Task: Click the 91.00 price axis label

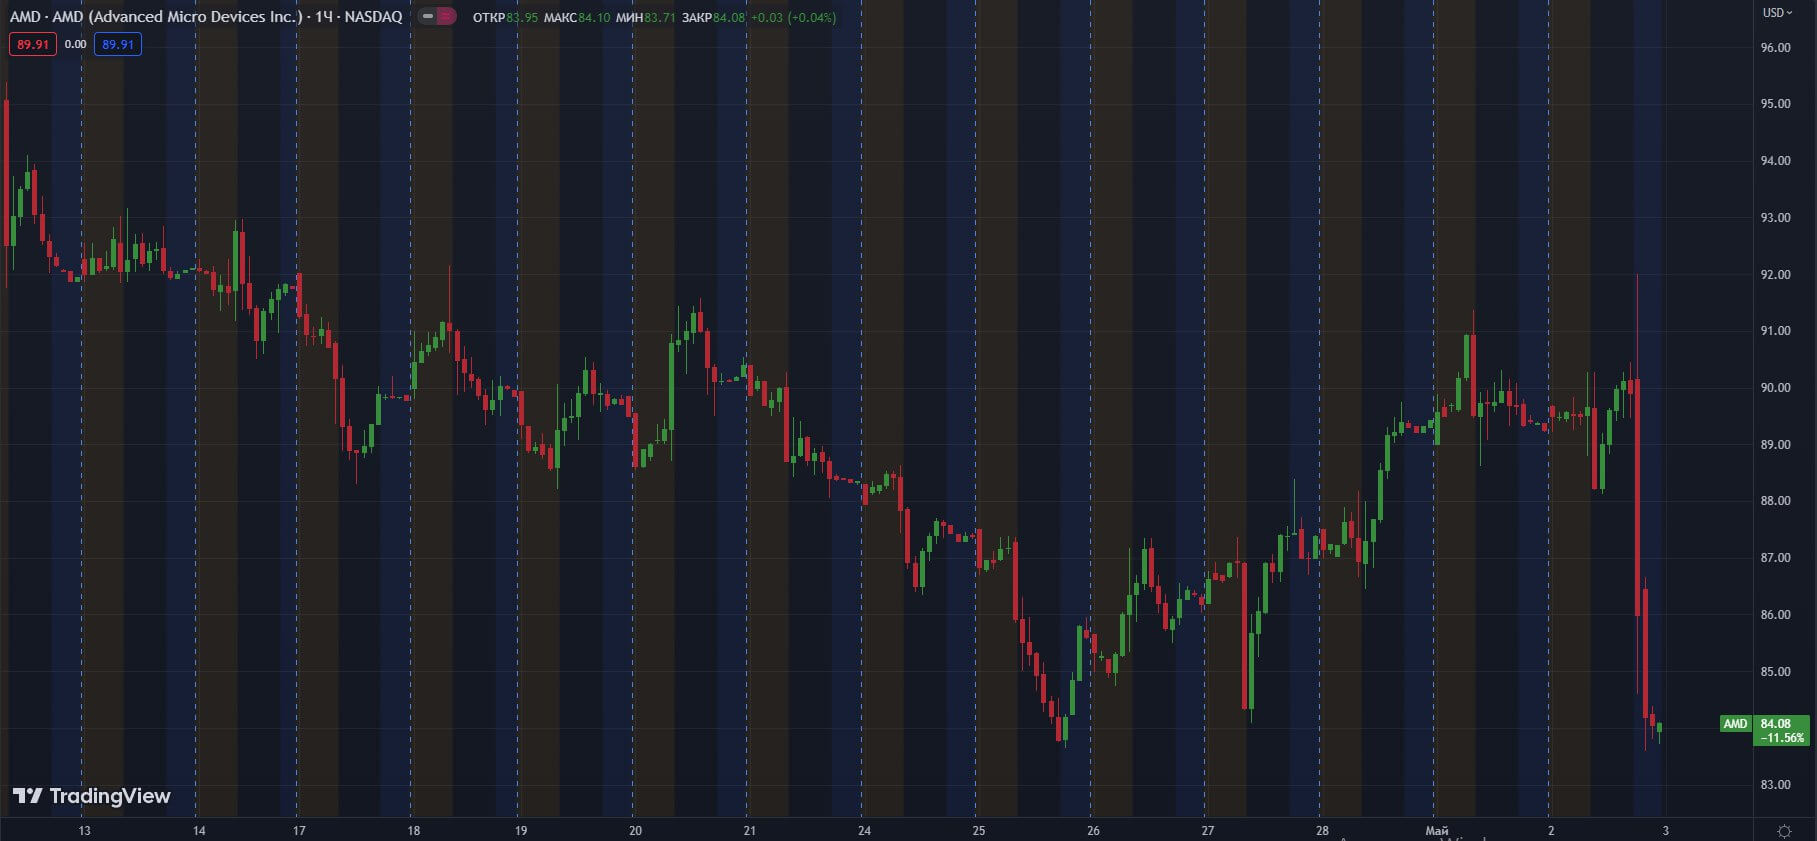Action: [x=1775, y=330]
